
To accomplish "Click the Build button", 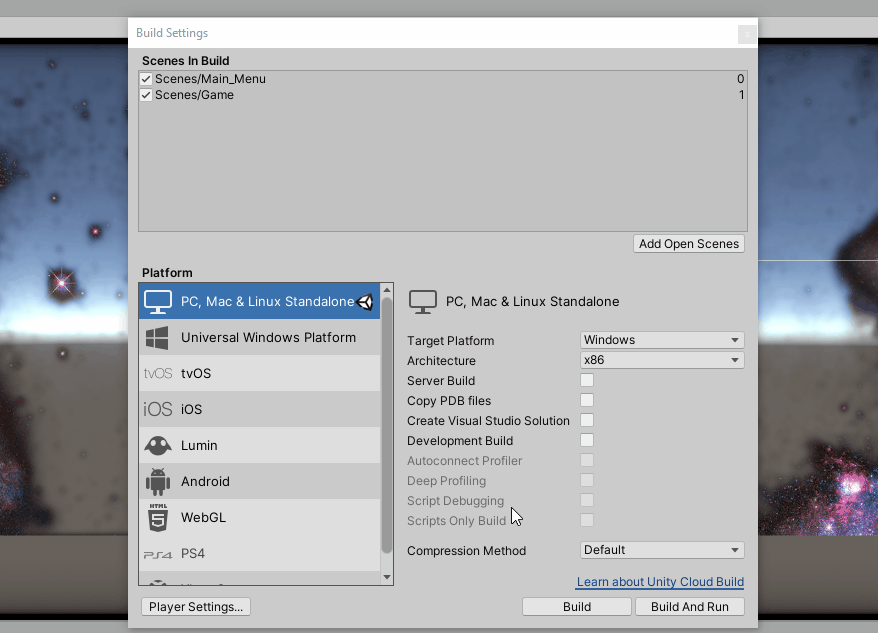I will tap(577, 607).
